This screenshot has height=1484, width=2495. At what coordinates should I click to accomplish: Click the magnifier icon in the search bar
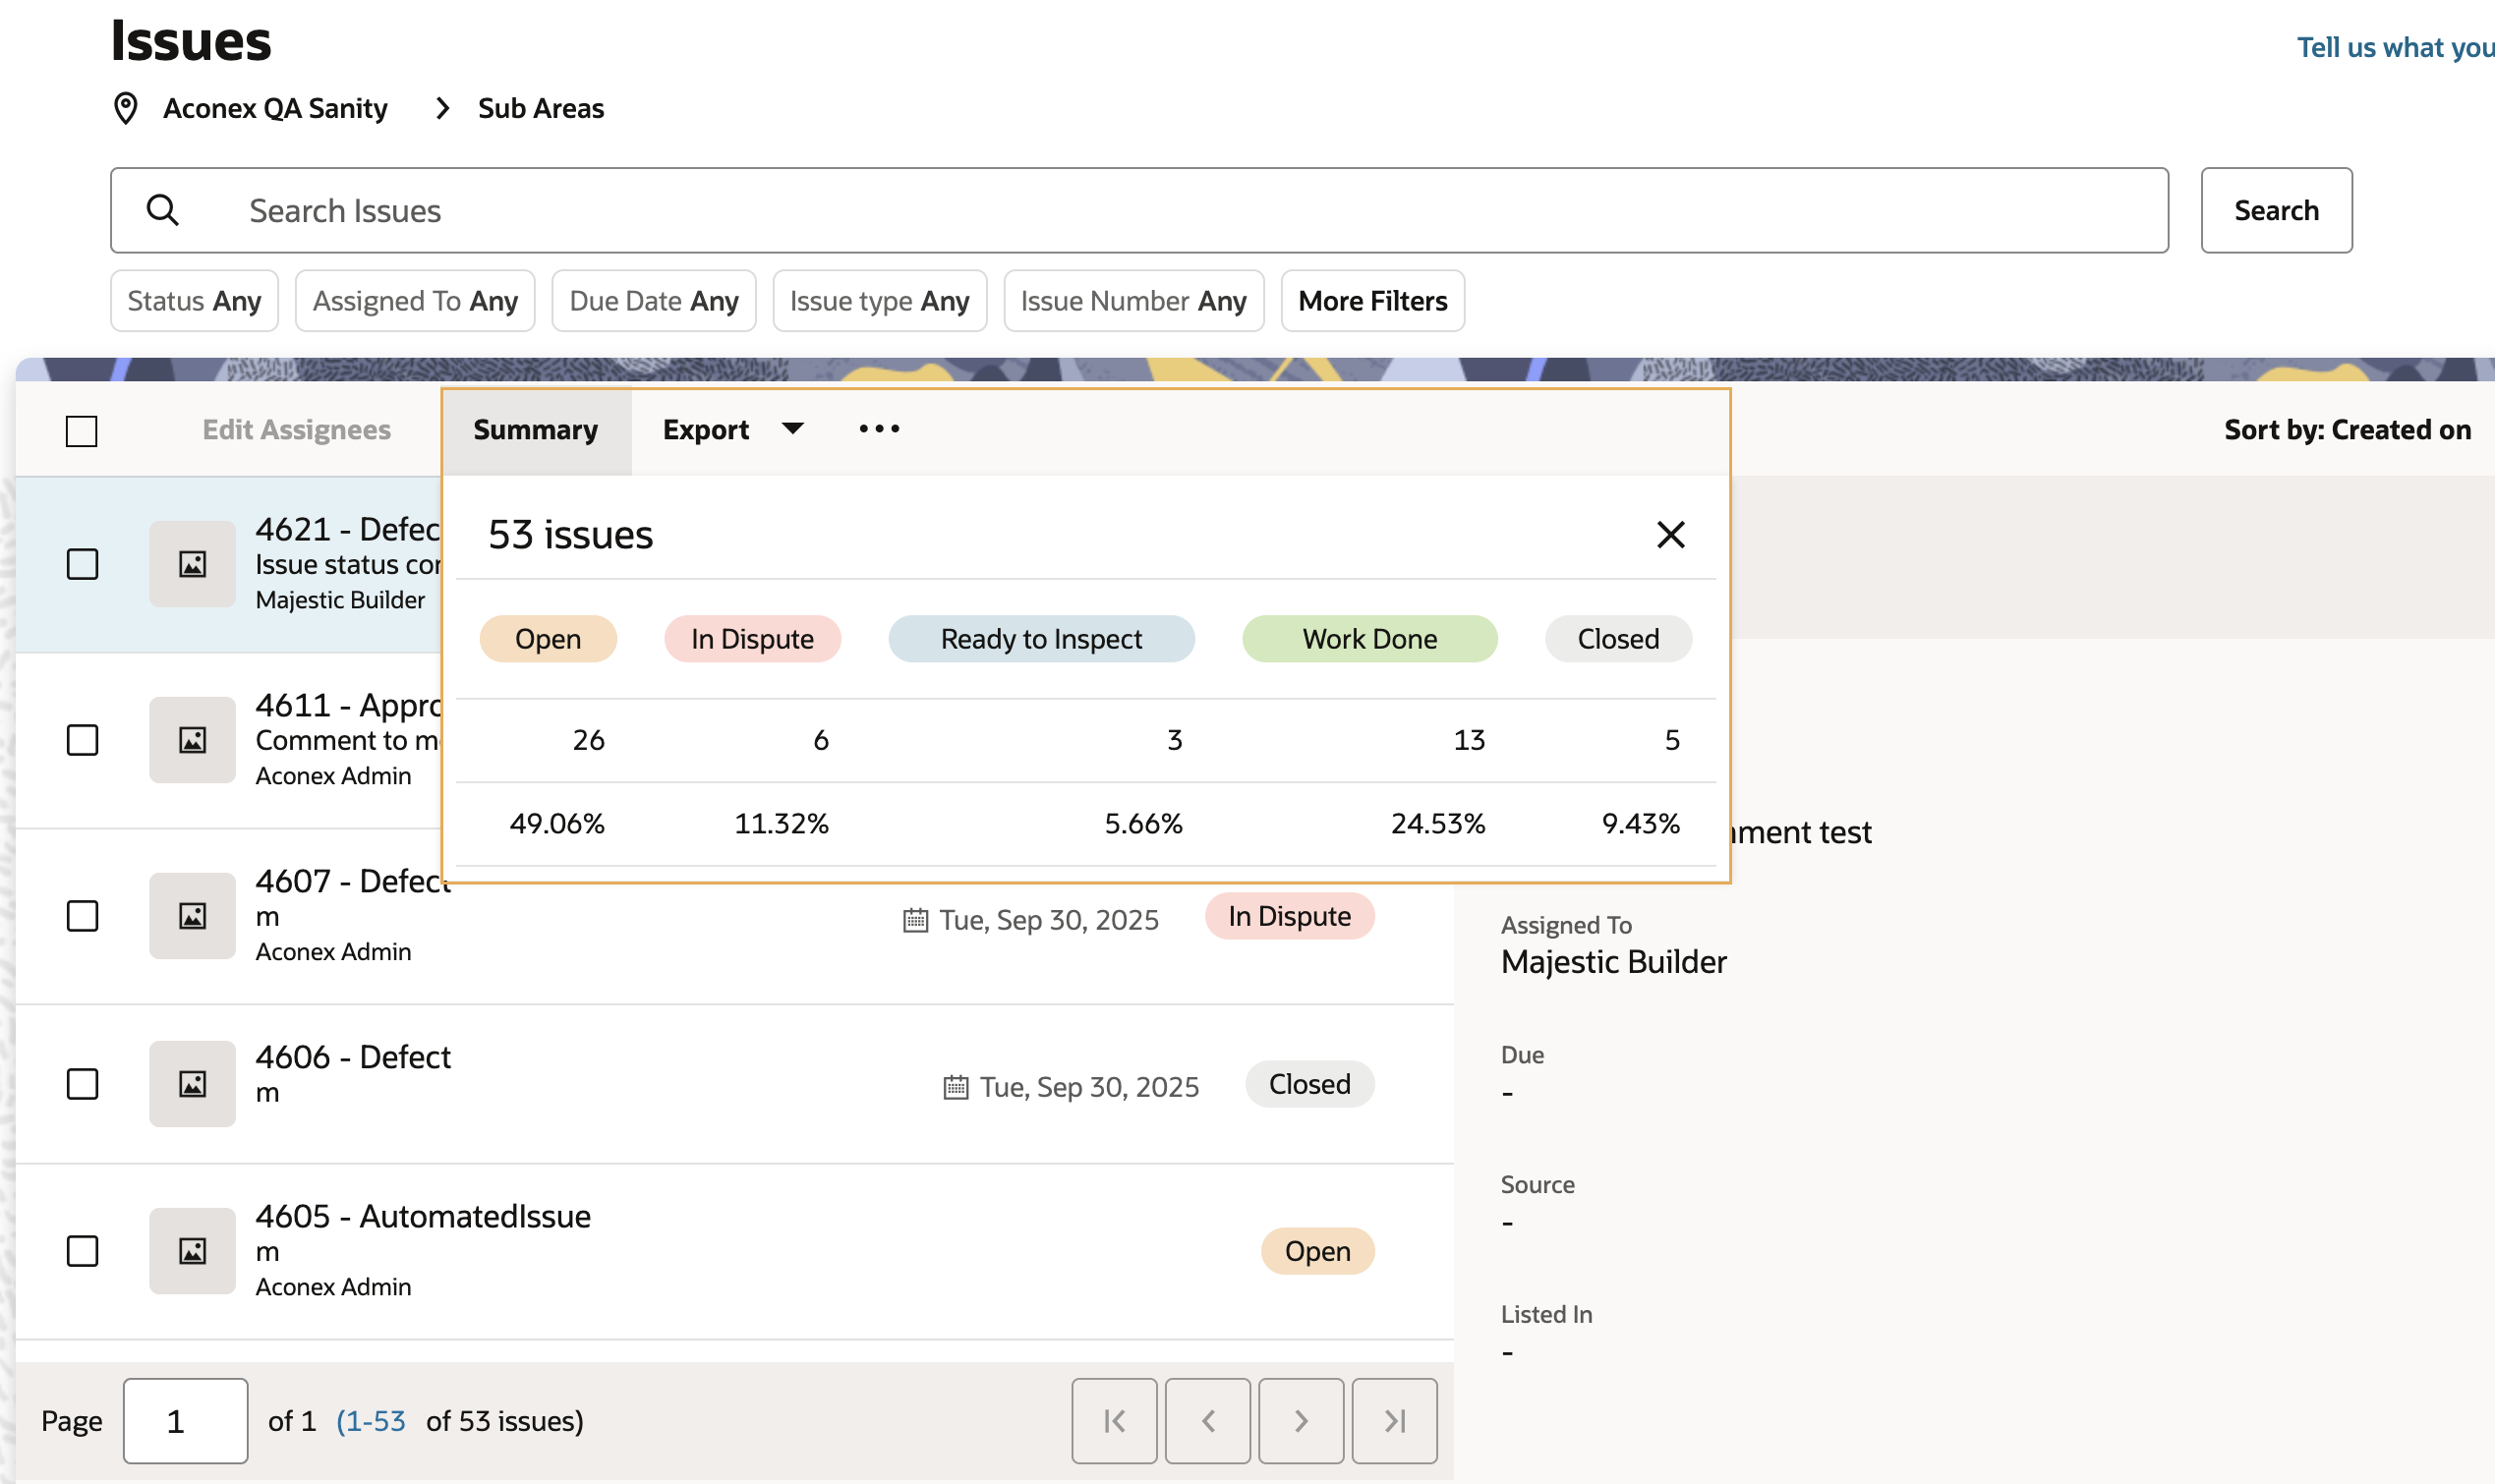point(163,210)
